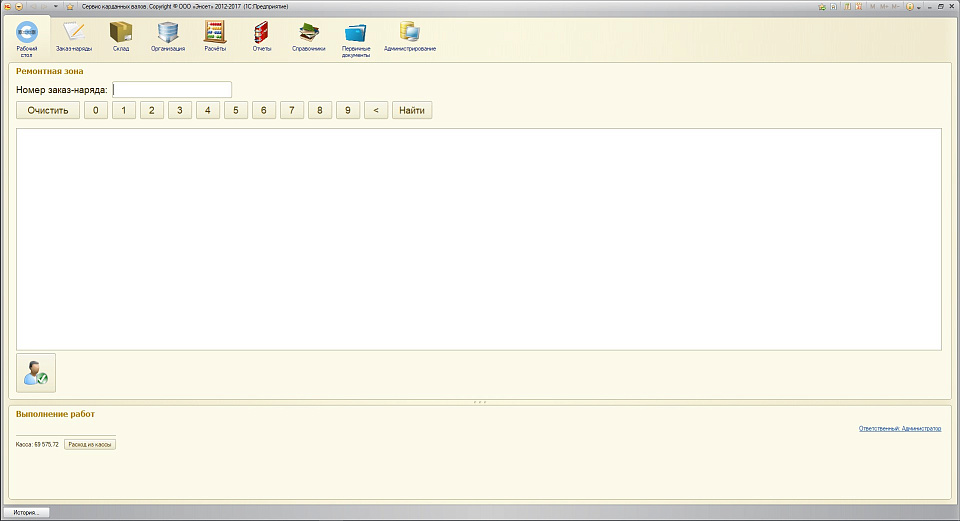Expand the navigation history dropdown arrow in title bar
The image size is (960, 521).
[x=56, y=6]
